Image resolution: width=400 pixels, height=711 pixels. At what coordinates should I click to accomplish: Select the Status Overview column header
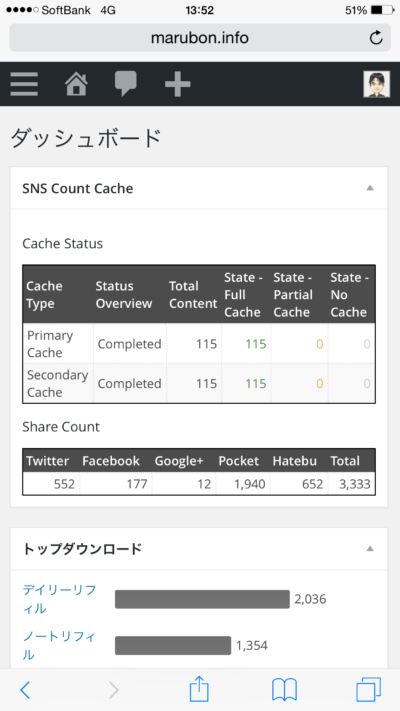click(x=123, y=295)
